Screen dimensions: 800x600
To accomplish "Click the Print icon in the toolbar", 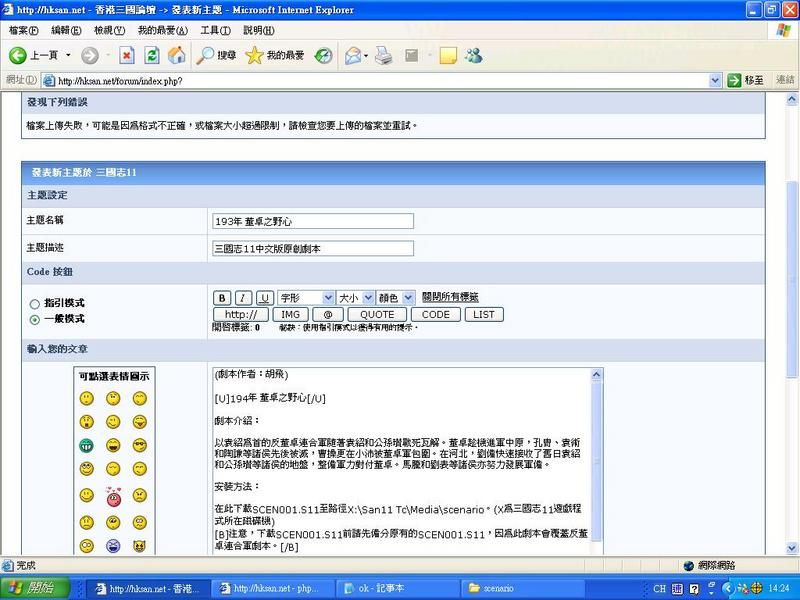I will (x=383, y=55).
